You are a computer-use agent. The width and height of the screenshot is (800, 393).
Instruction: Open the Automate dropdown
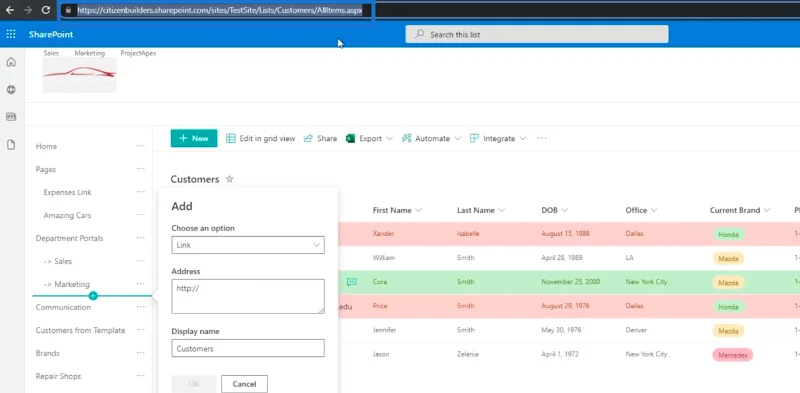coord(431,138)
